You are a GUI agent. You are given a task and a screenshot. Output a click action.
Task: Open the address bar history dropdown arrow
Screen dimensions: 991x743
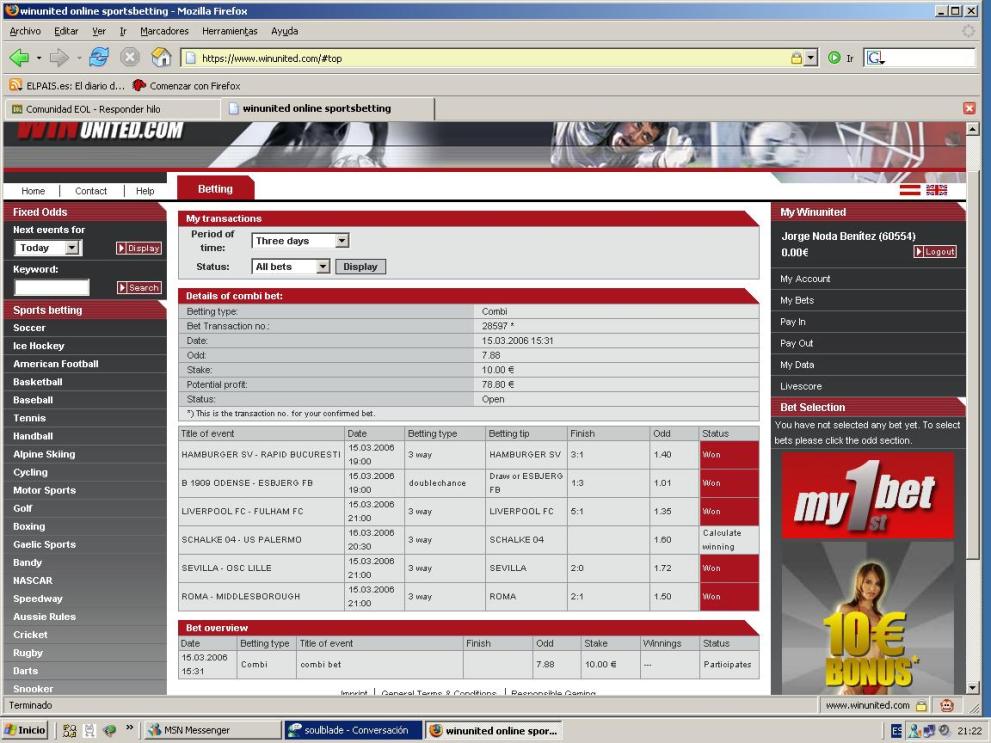click(811, 58)
